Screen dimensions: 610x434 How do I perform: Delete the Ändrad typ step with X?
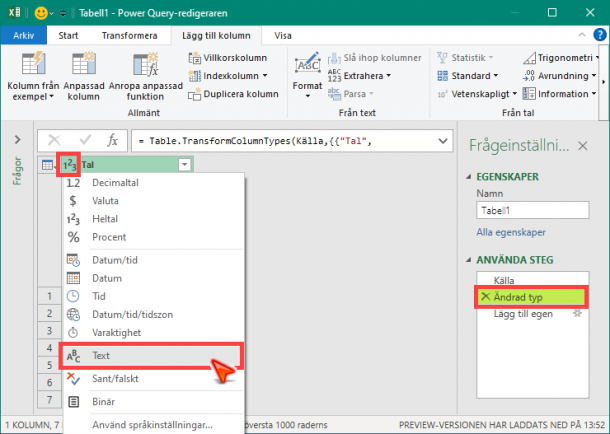(x=485, y=297)
